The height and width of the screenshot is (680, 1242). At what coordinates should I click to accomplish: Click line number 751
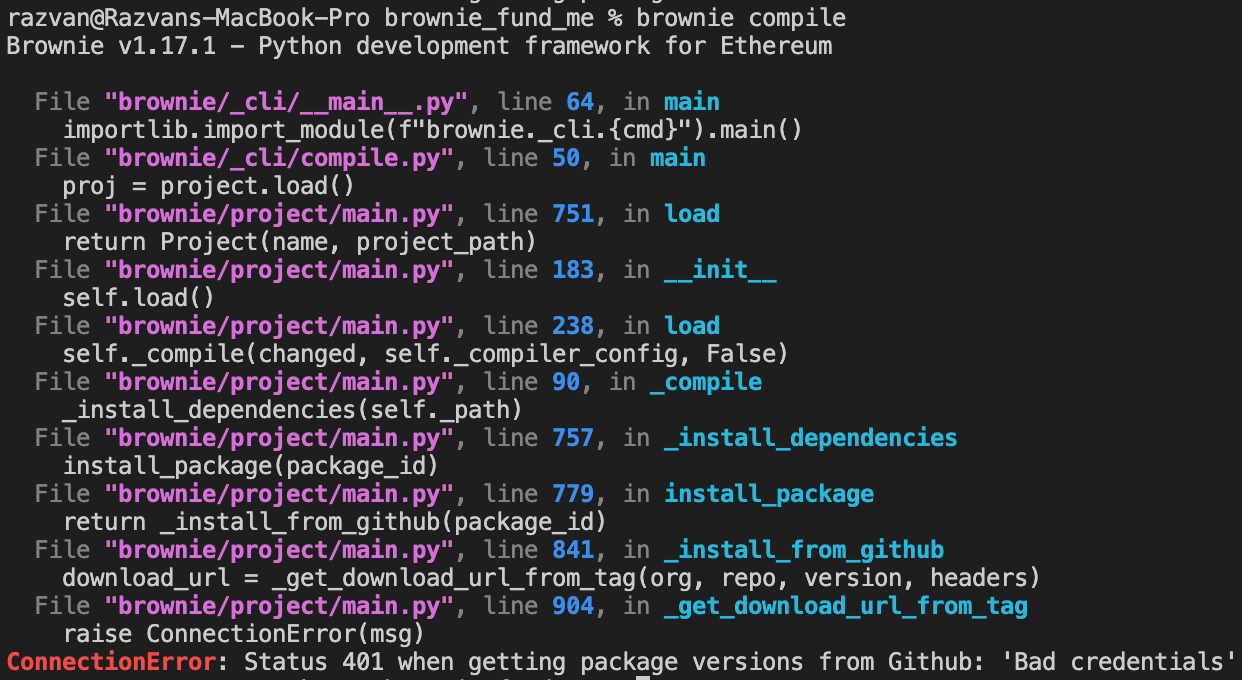[x=572, y=214]
